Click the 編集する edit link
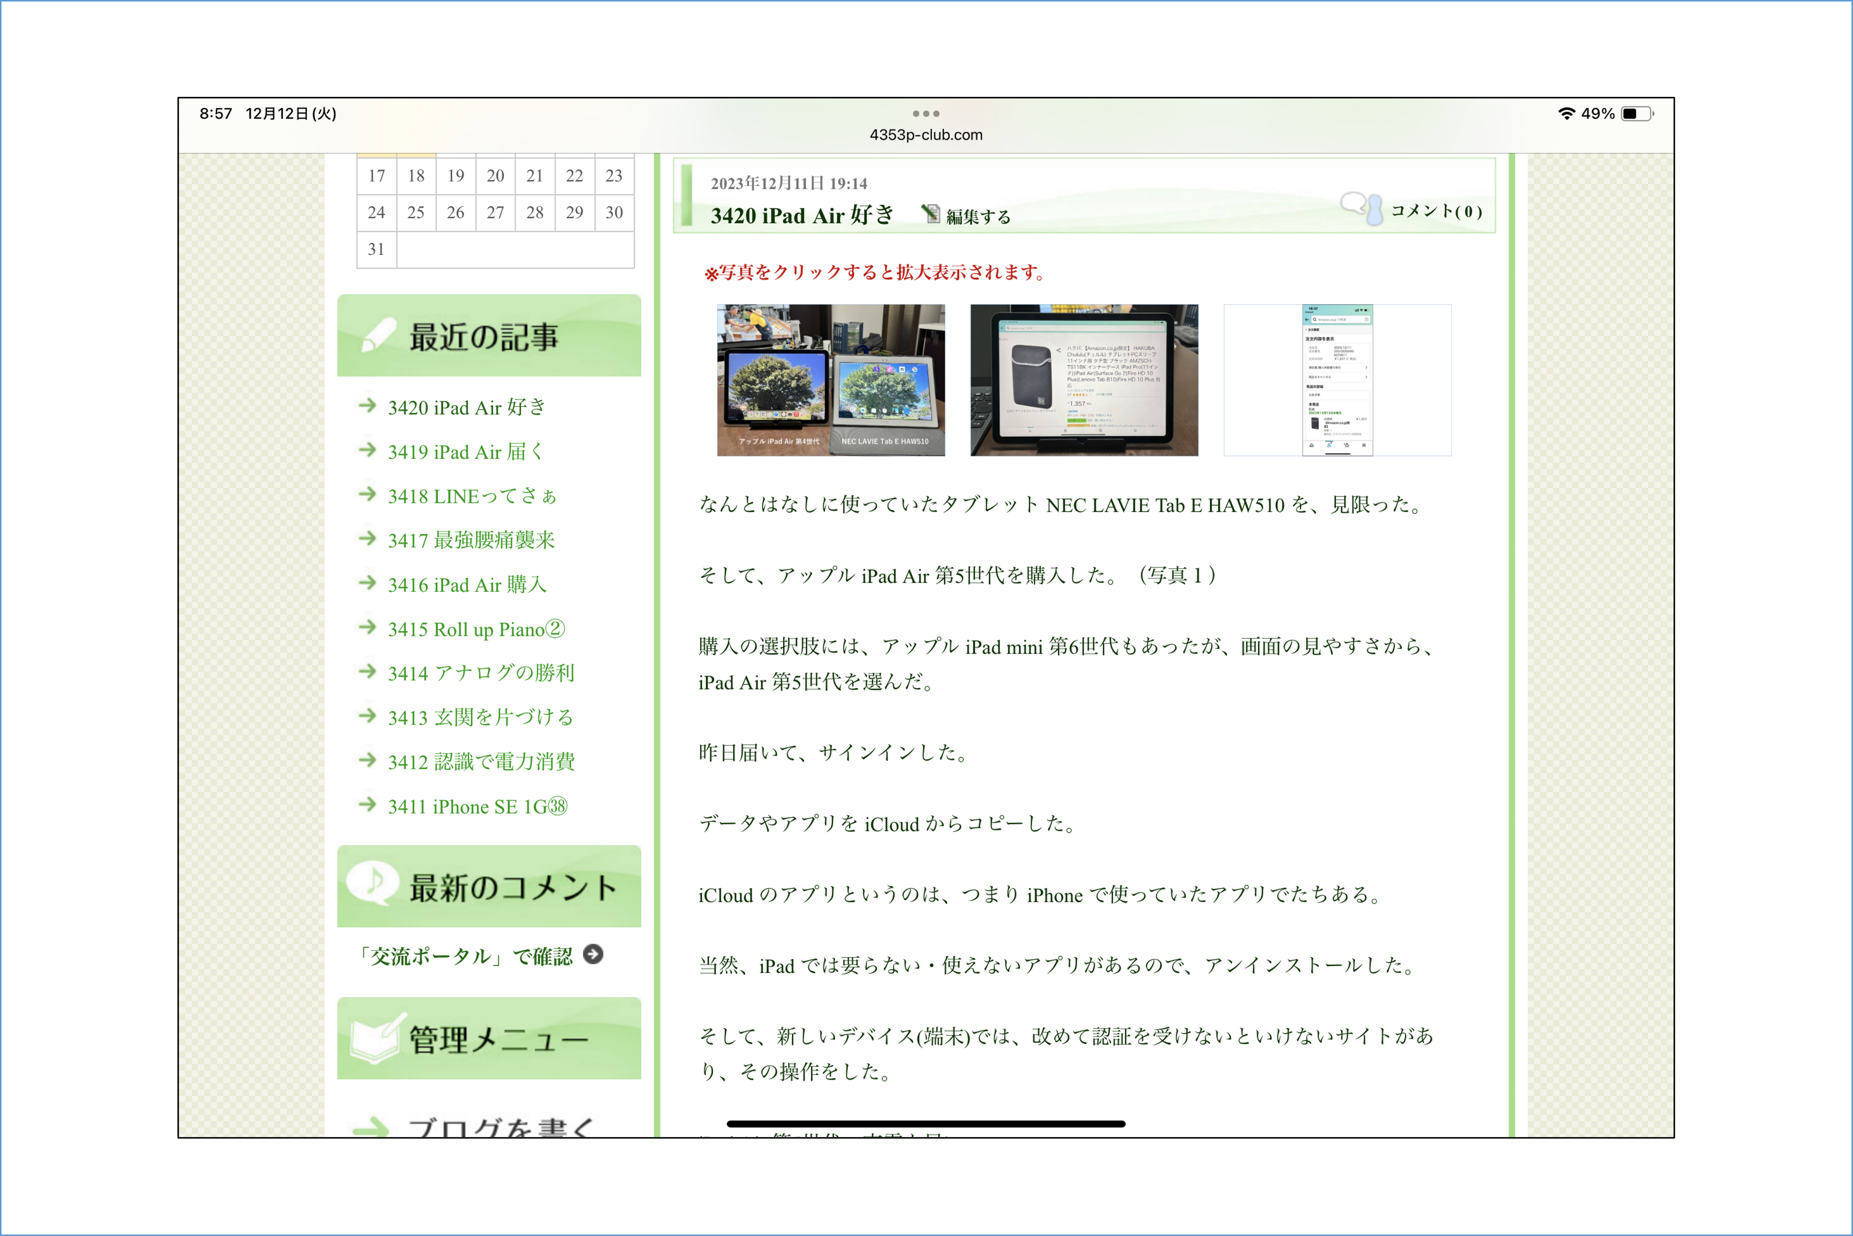The height and width of the screenshot is (1236, 1853). click(978, 216)
